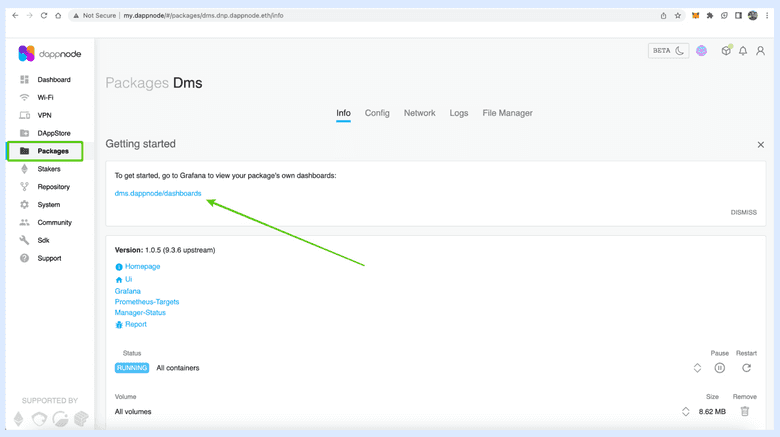
Task: Open the MetaMask fox extension
Action: point(696,16)
